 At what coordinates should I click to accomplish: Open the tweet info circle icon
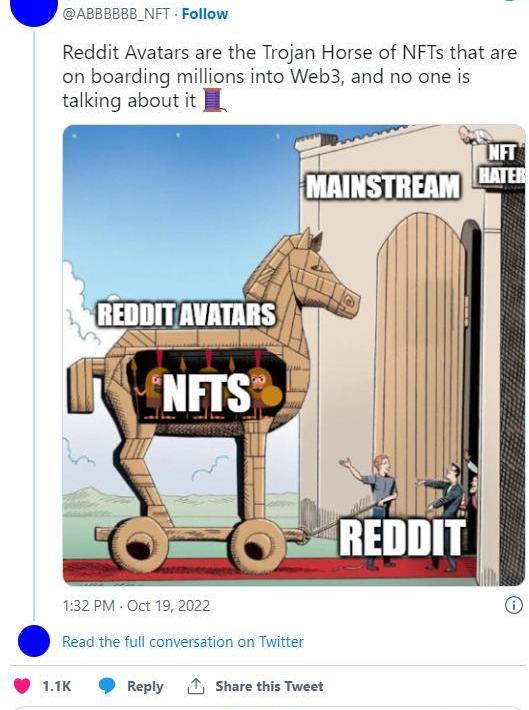(513, 605)
